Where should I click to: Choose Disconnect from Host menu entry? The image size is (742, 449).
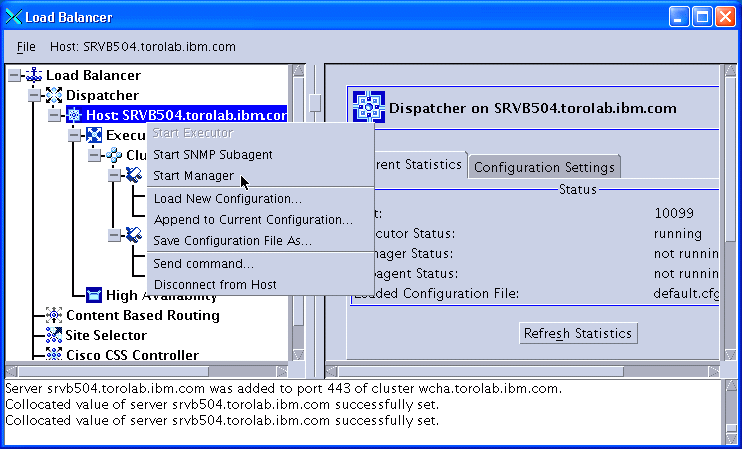coord(261,284)
